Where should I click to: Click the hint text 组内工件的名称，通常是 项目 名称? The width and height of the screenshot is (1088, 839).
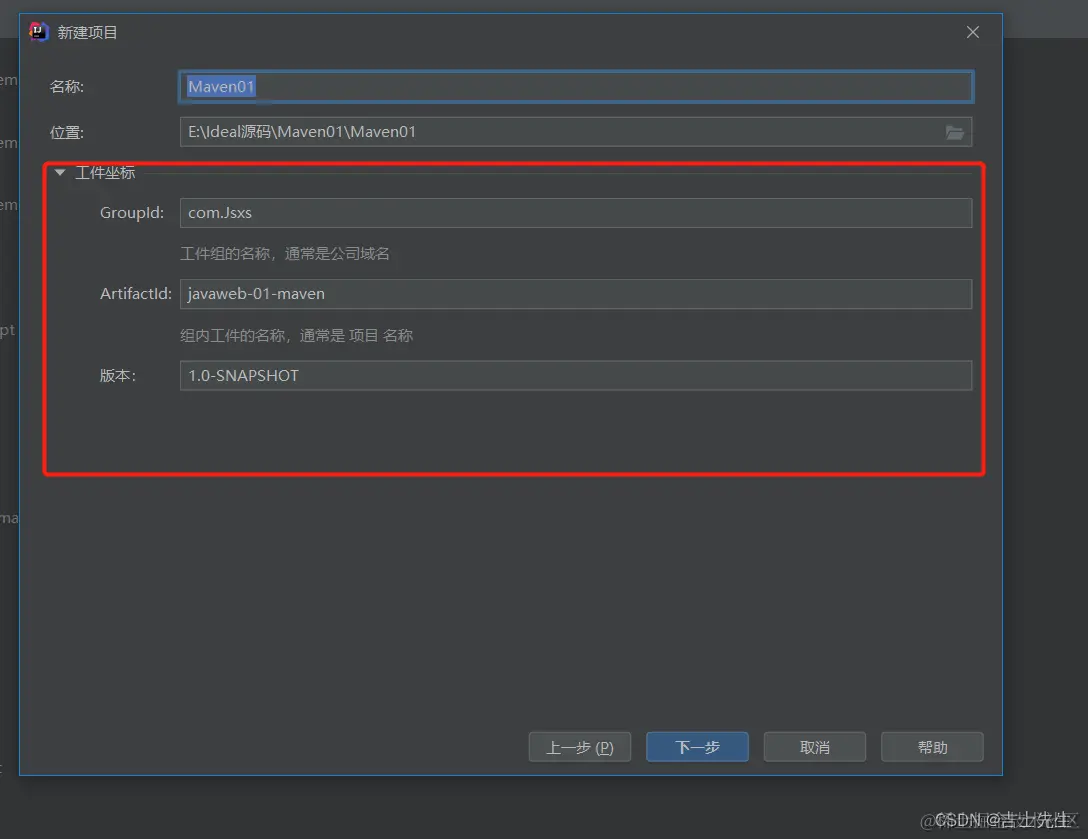296,336
